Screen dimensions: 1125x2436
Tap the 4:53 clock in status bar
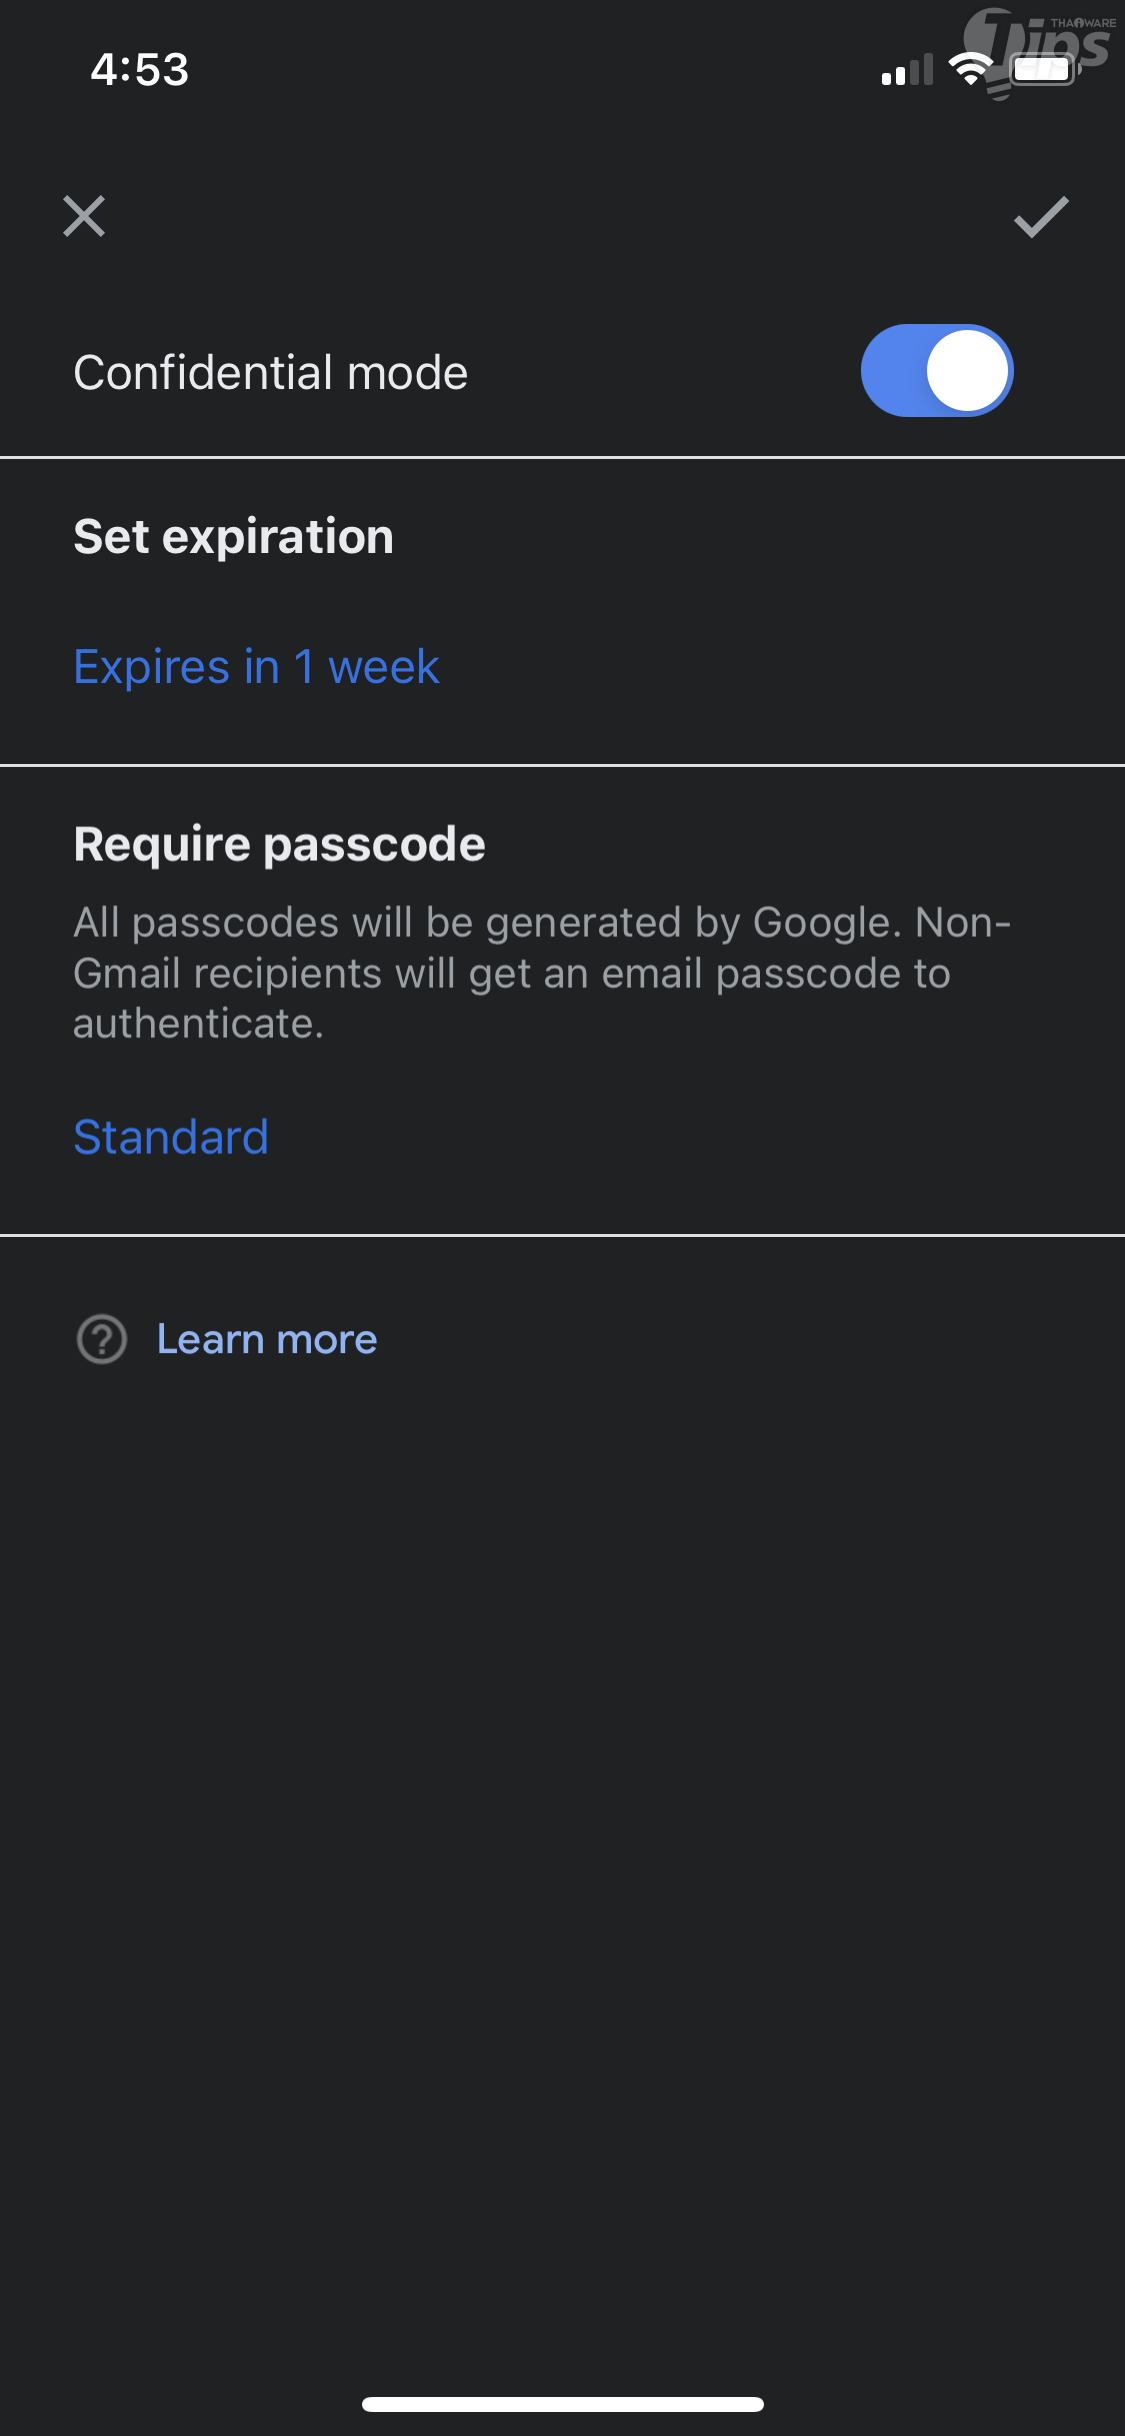tap(140, 70)
